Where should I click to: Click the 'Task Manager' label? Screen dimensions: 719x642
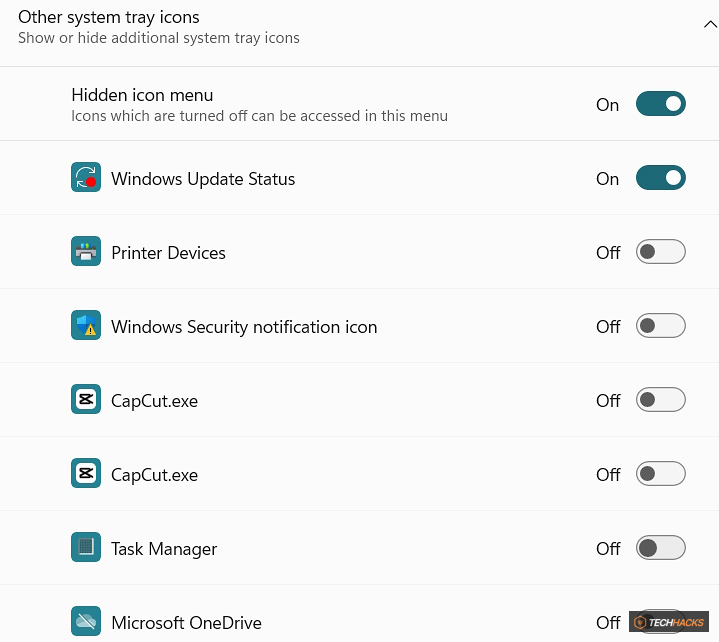click(x=164, y=549)
